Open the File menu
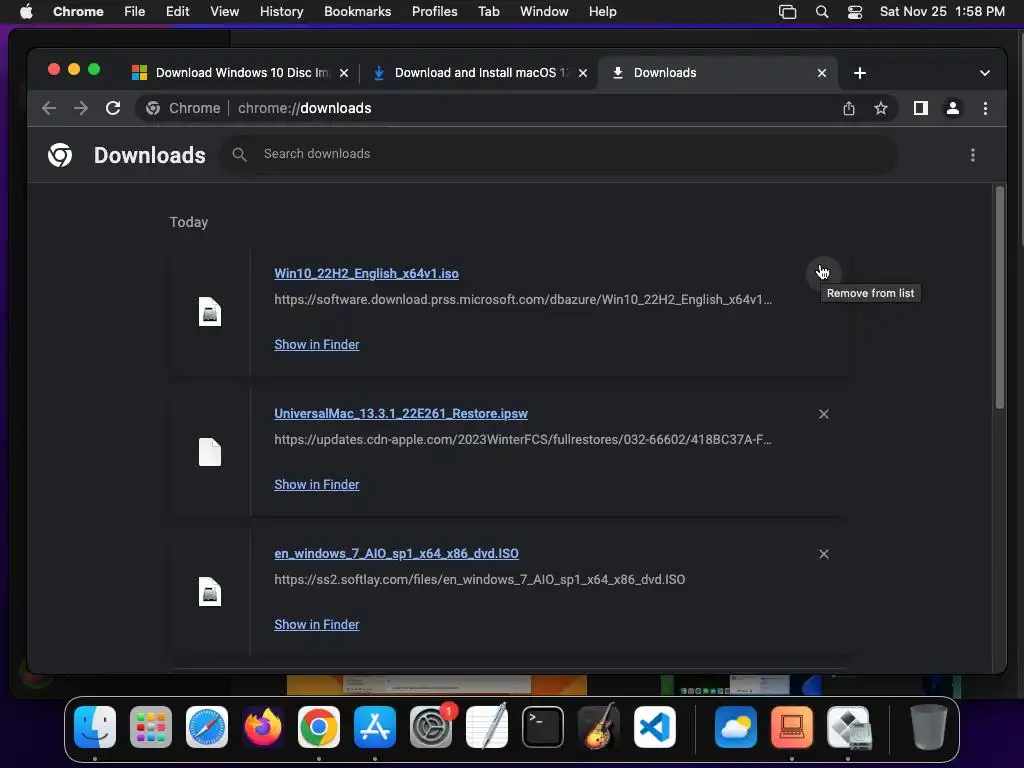Image resolution: width=1024 pixels, height=768 pixels. click(135, 12)
